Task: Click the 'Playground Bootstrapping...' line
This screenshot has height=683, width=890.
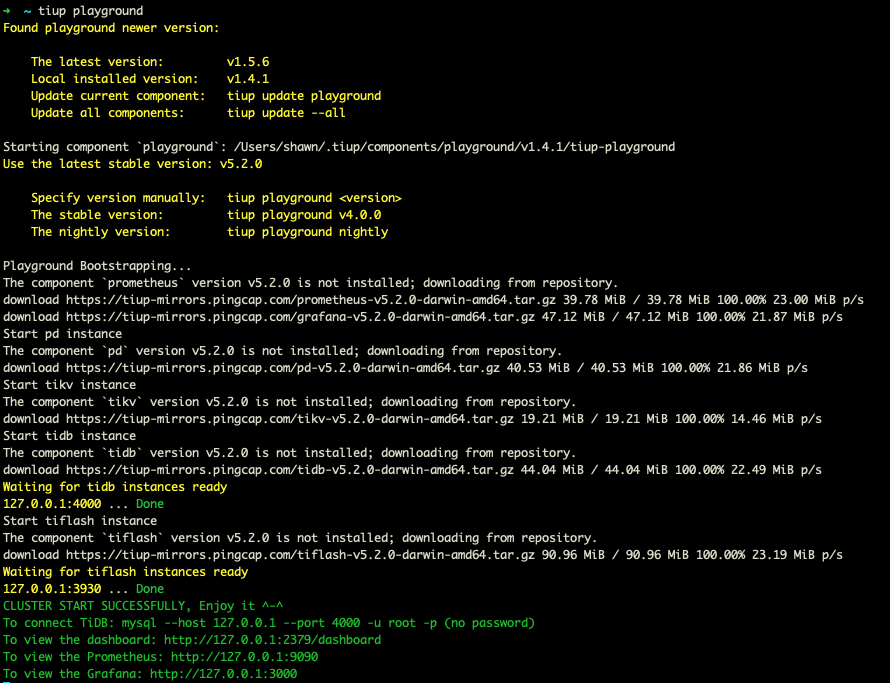Action: 97,266
